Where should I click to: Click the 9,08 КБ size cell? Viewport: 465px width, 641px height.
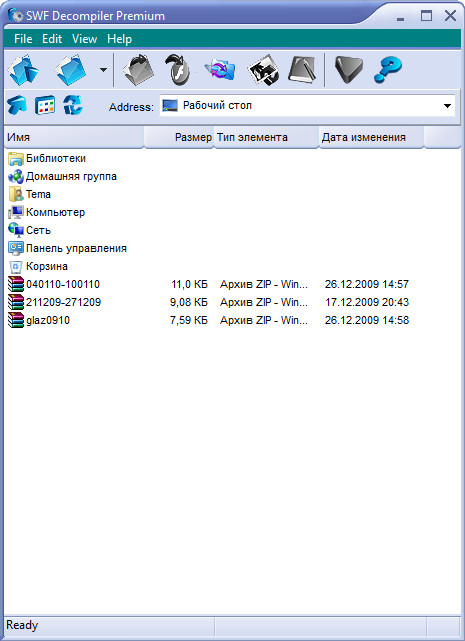[189, 302]
